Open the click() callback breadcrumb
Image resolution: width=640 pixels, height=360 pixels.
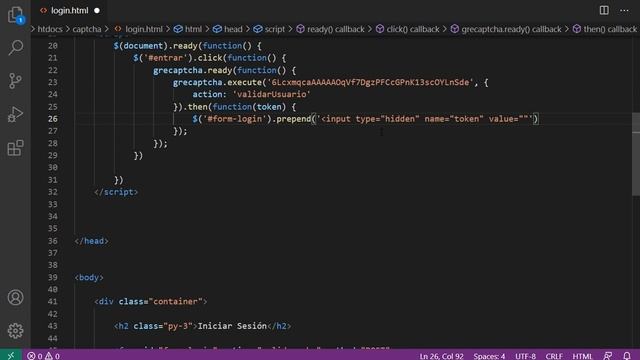tap(408, 29)
